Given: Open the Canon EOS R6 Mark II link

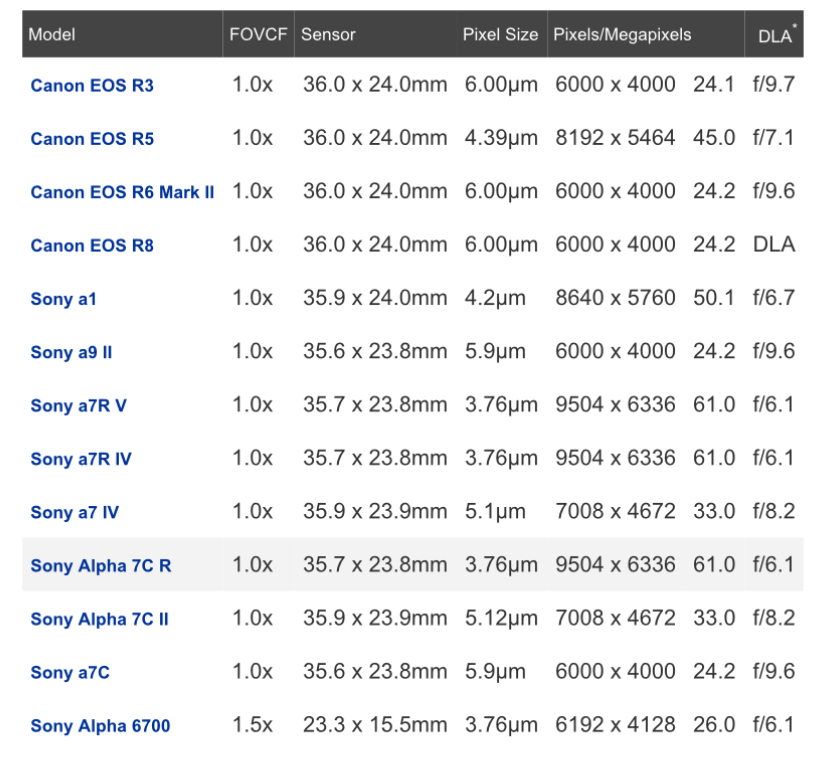Looking at the screenshot, I should 123,192.
